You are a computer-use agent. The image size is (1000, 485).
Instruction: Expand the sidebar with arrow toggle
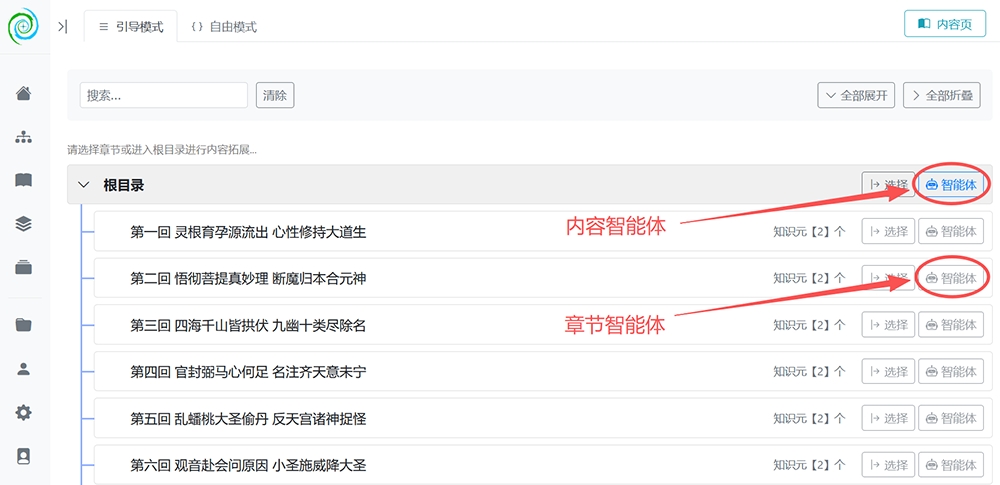(x=62, y=27)
